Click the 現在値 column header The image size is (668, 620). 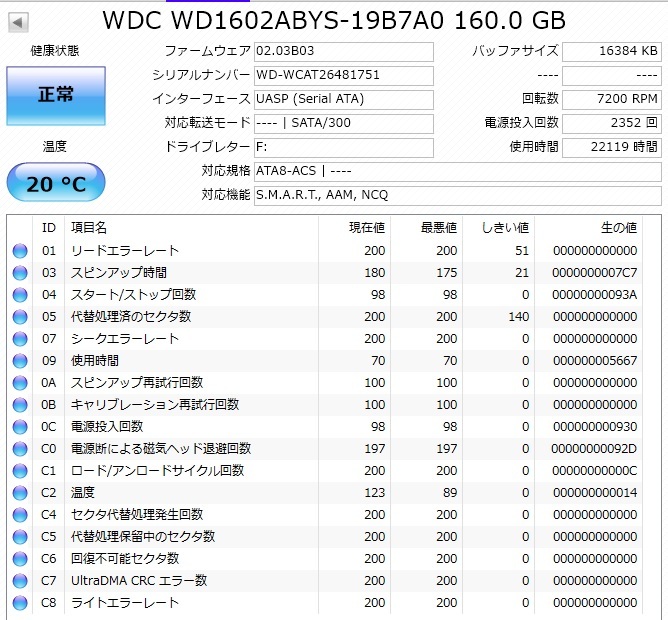click(367, 228)
